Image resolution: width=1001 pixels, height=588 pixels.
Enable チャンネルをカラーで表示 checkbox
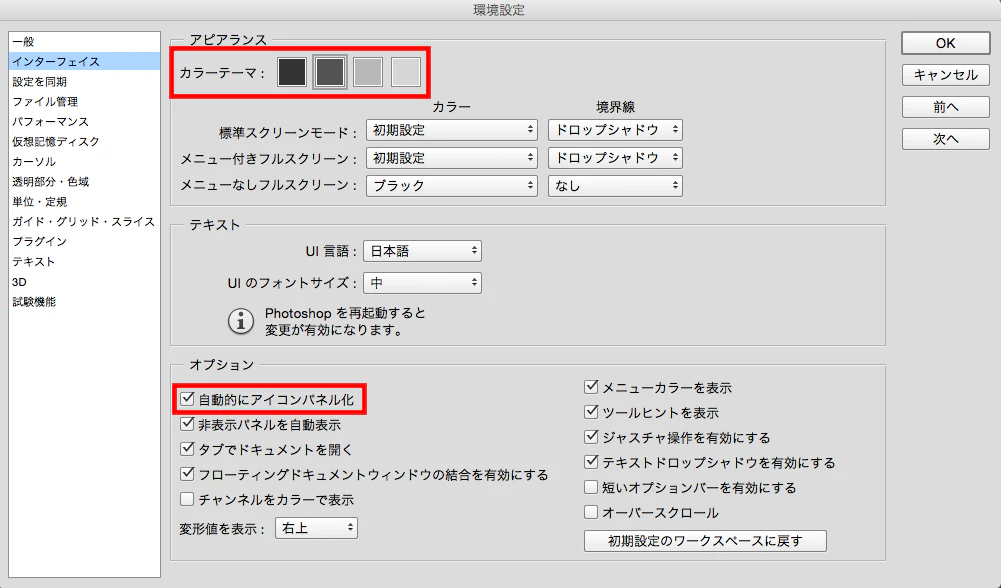click(x=187, y=499)
